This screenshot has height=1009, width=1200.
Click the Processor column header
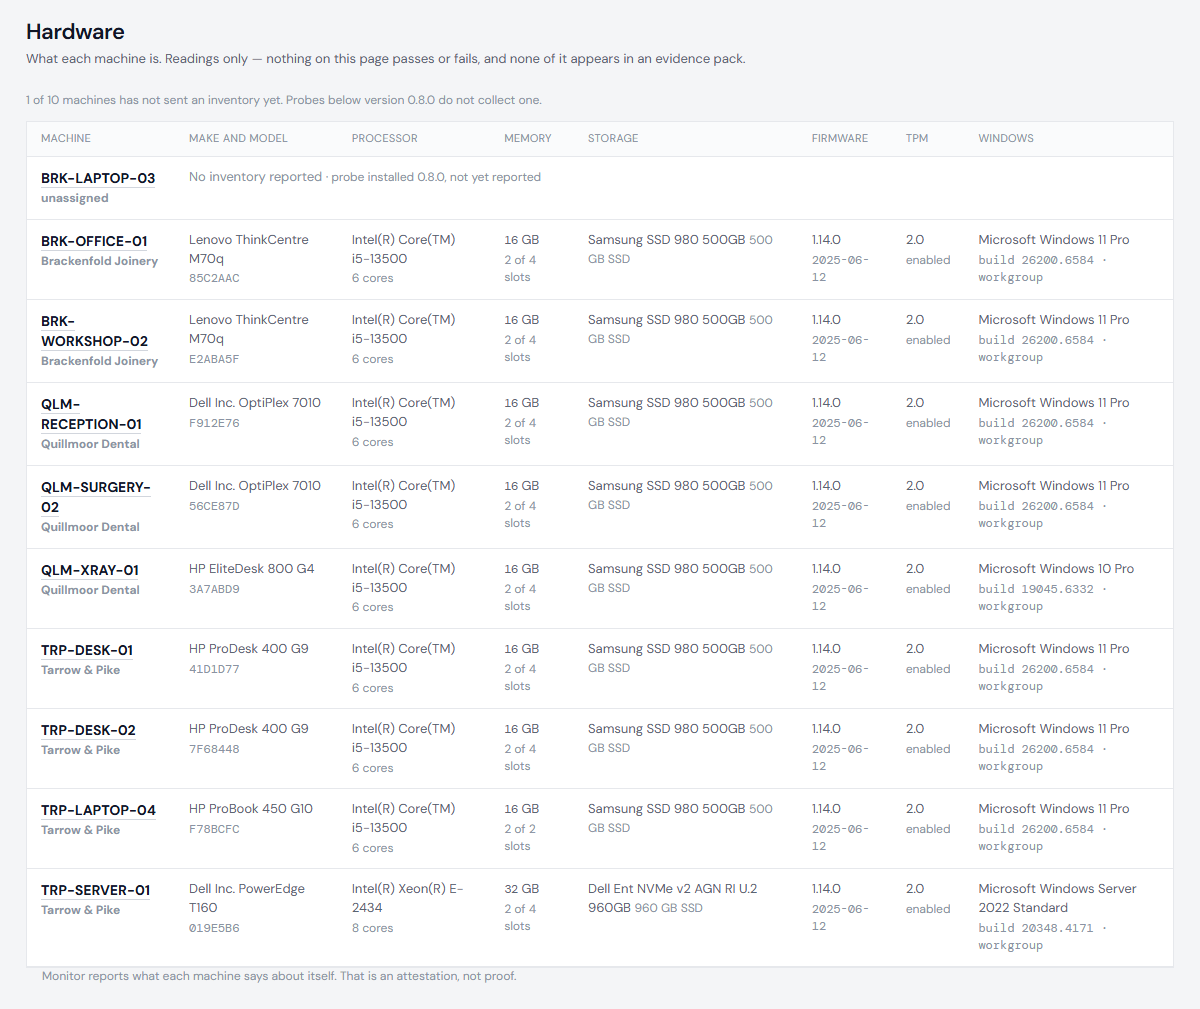point(385,139)
